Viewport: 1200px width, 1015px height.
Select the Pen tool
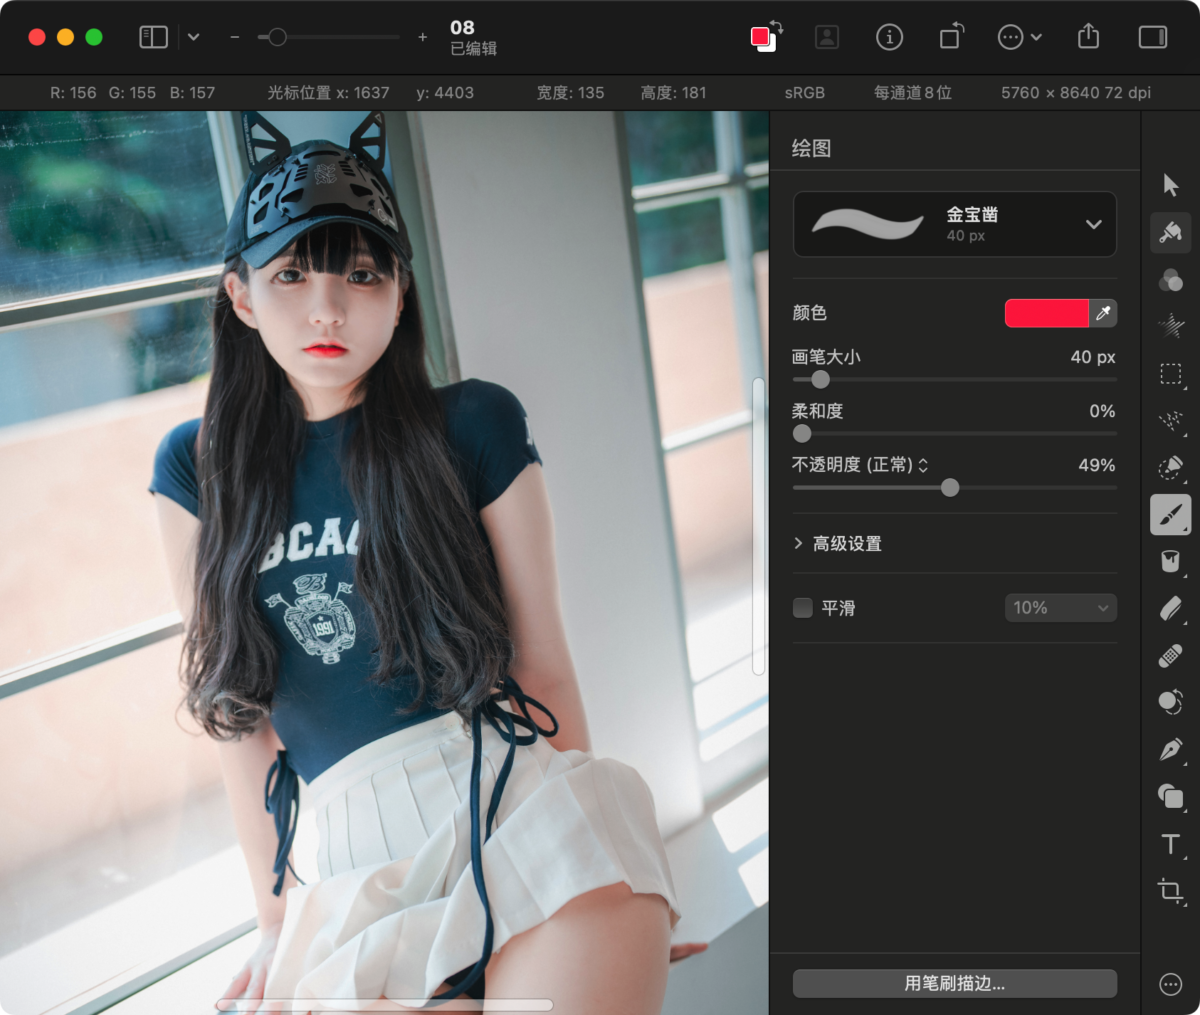point(1171,749)
